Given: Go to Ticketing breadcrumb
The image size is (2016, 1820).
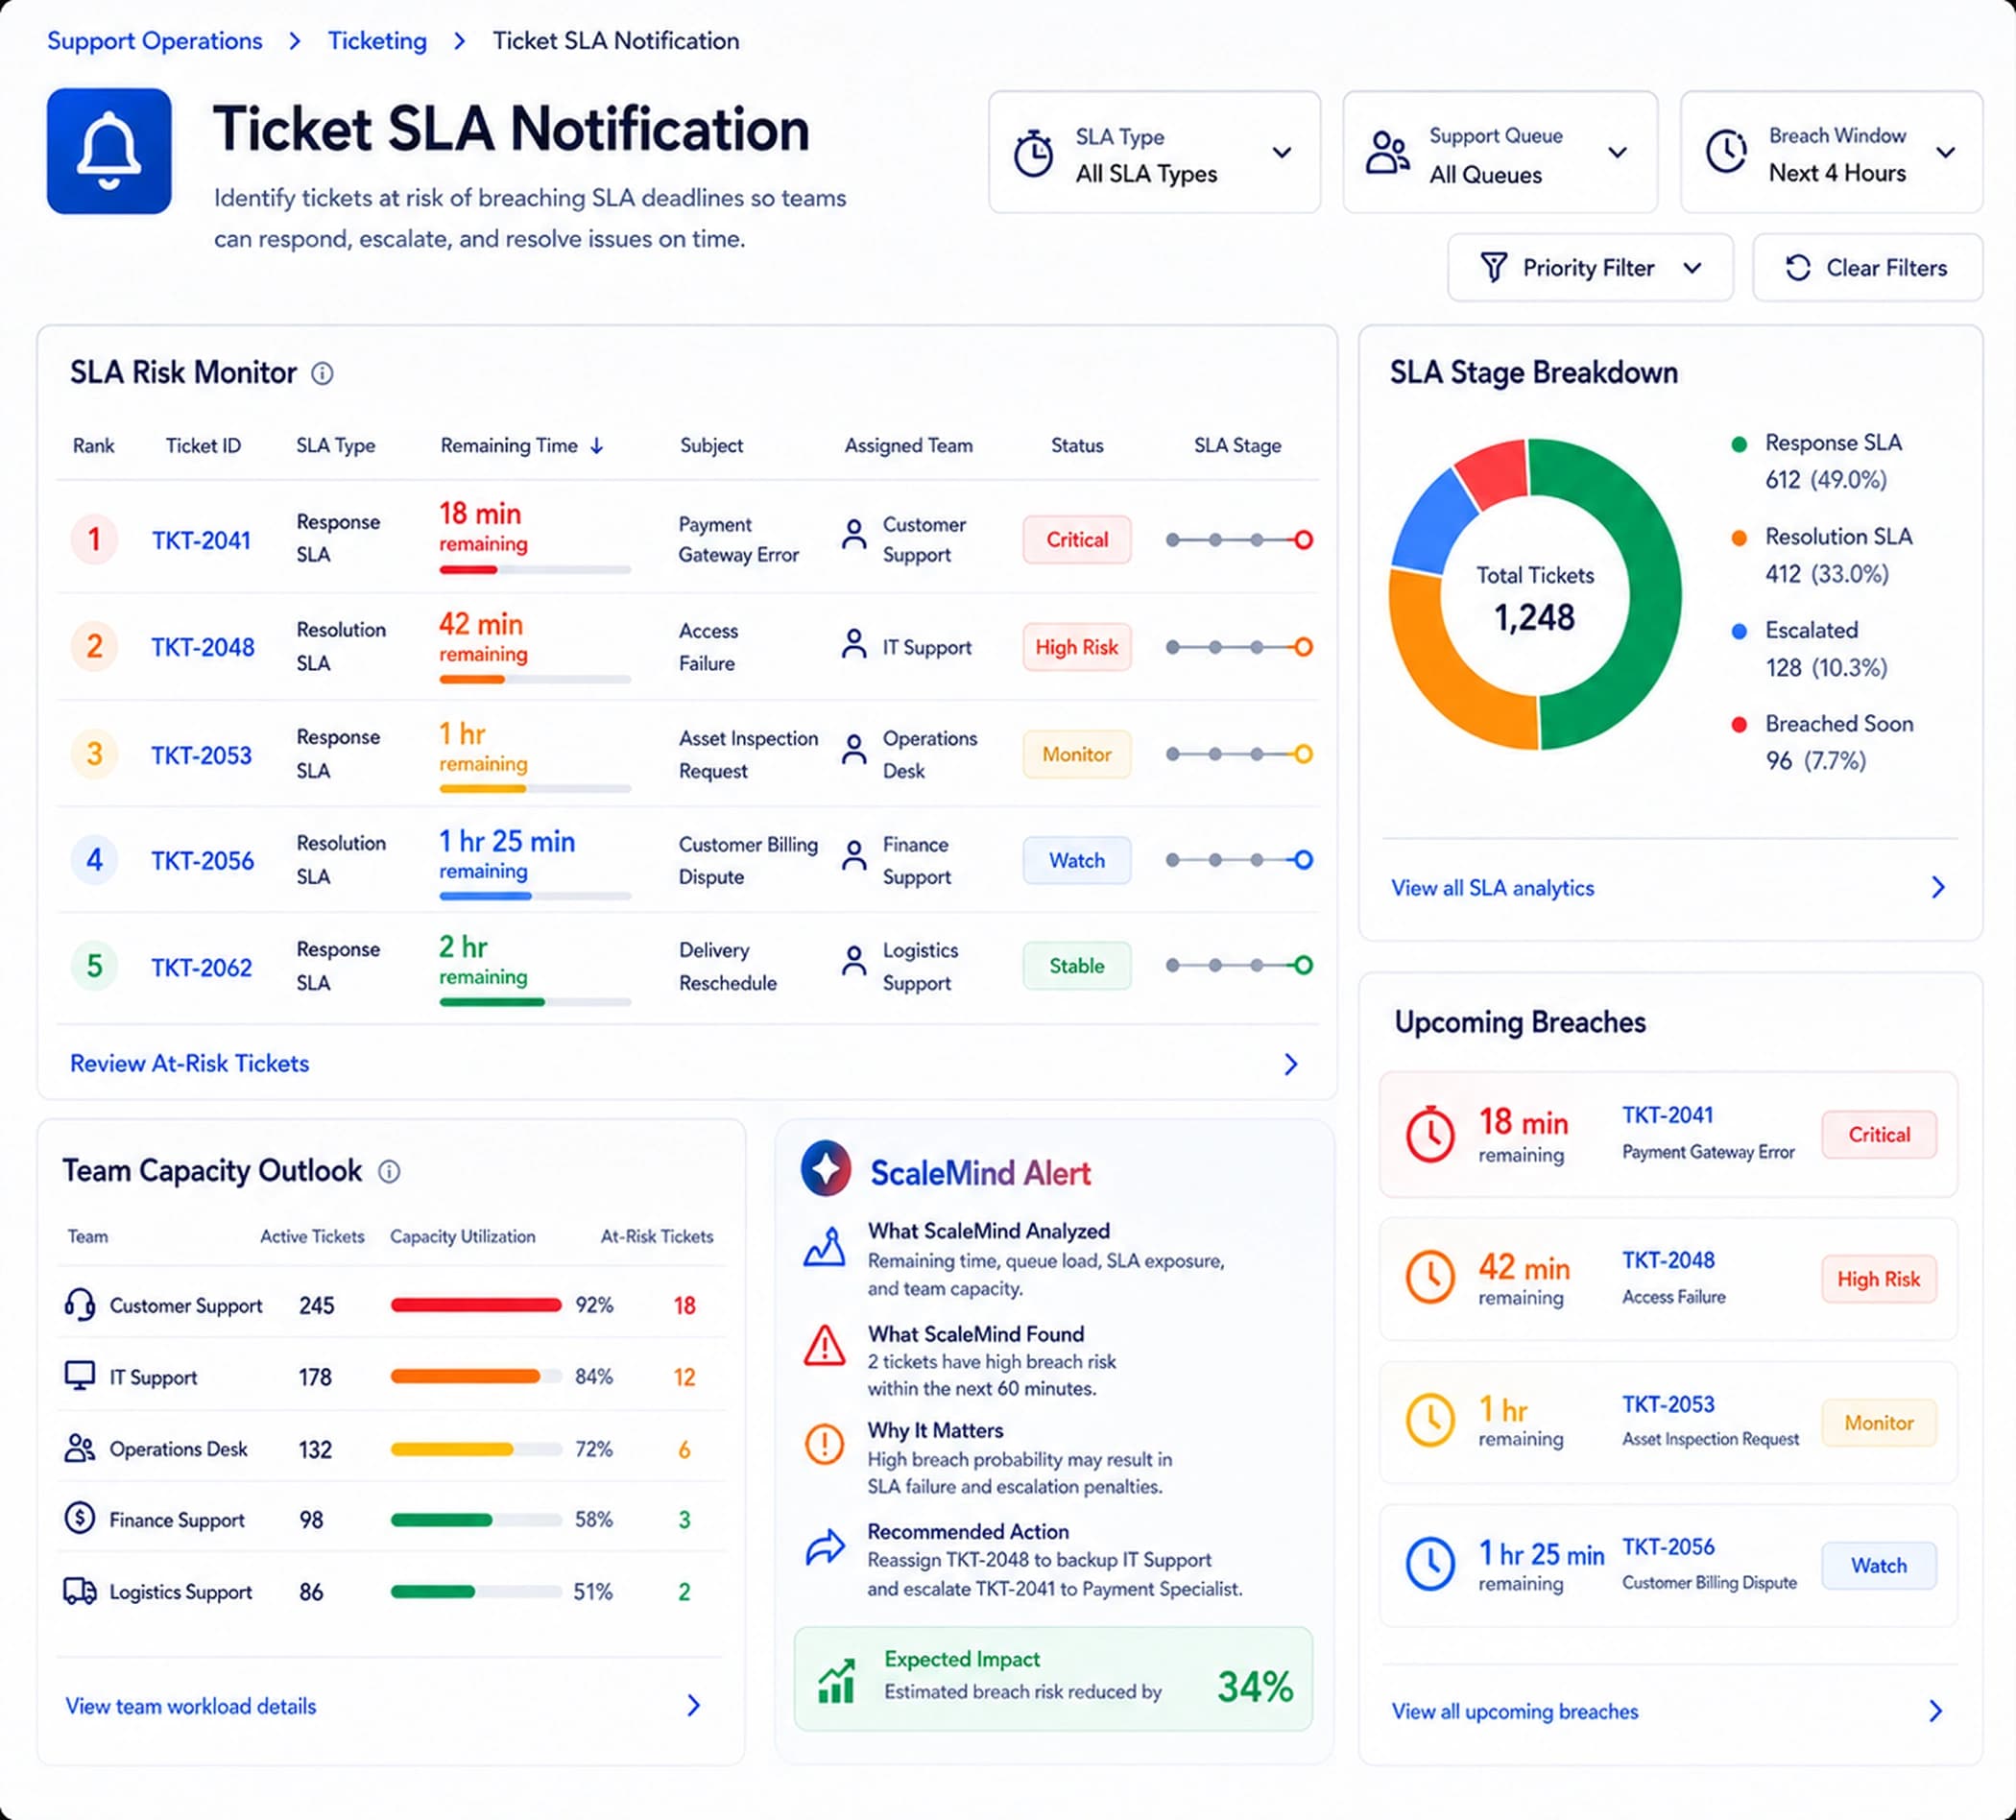Looking at the screenshot, I should point(377,41).
